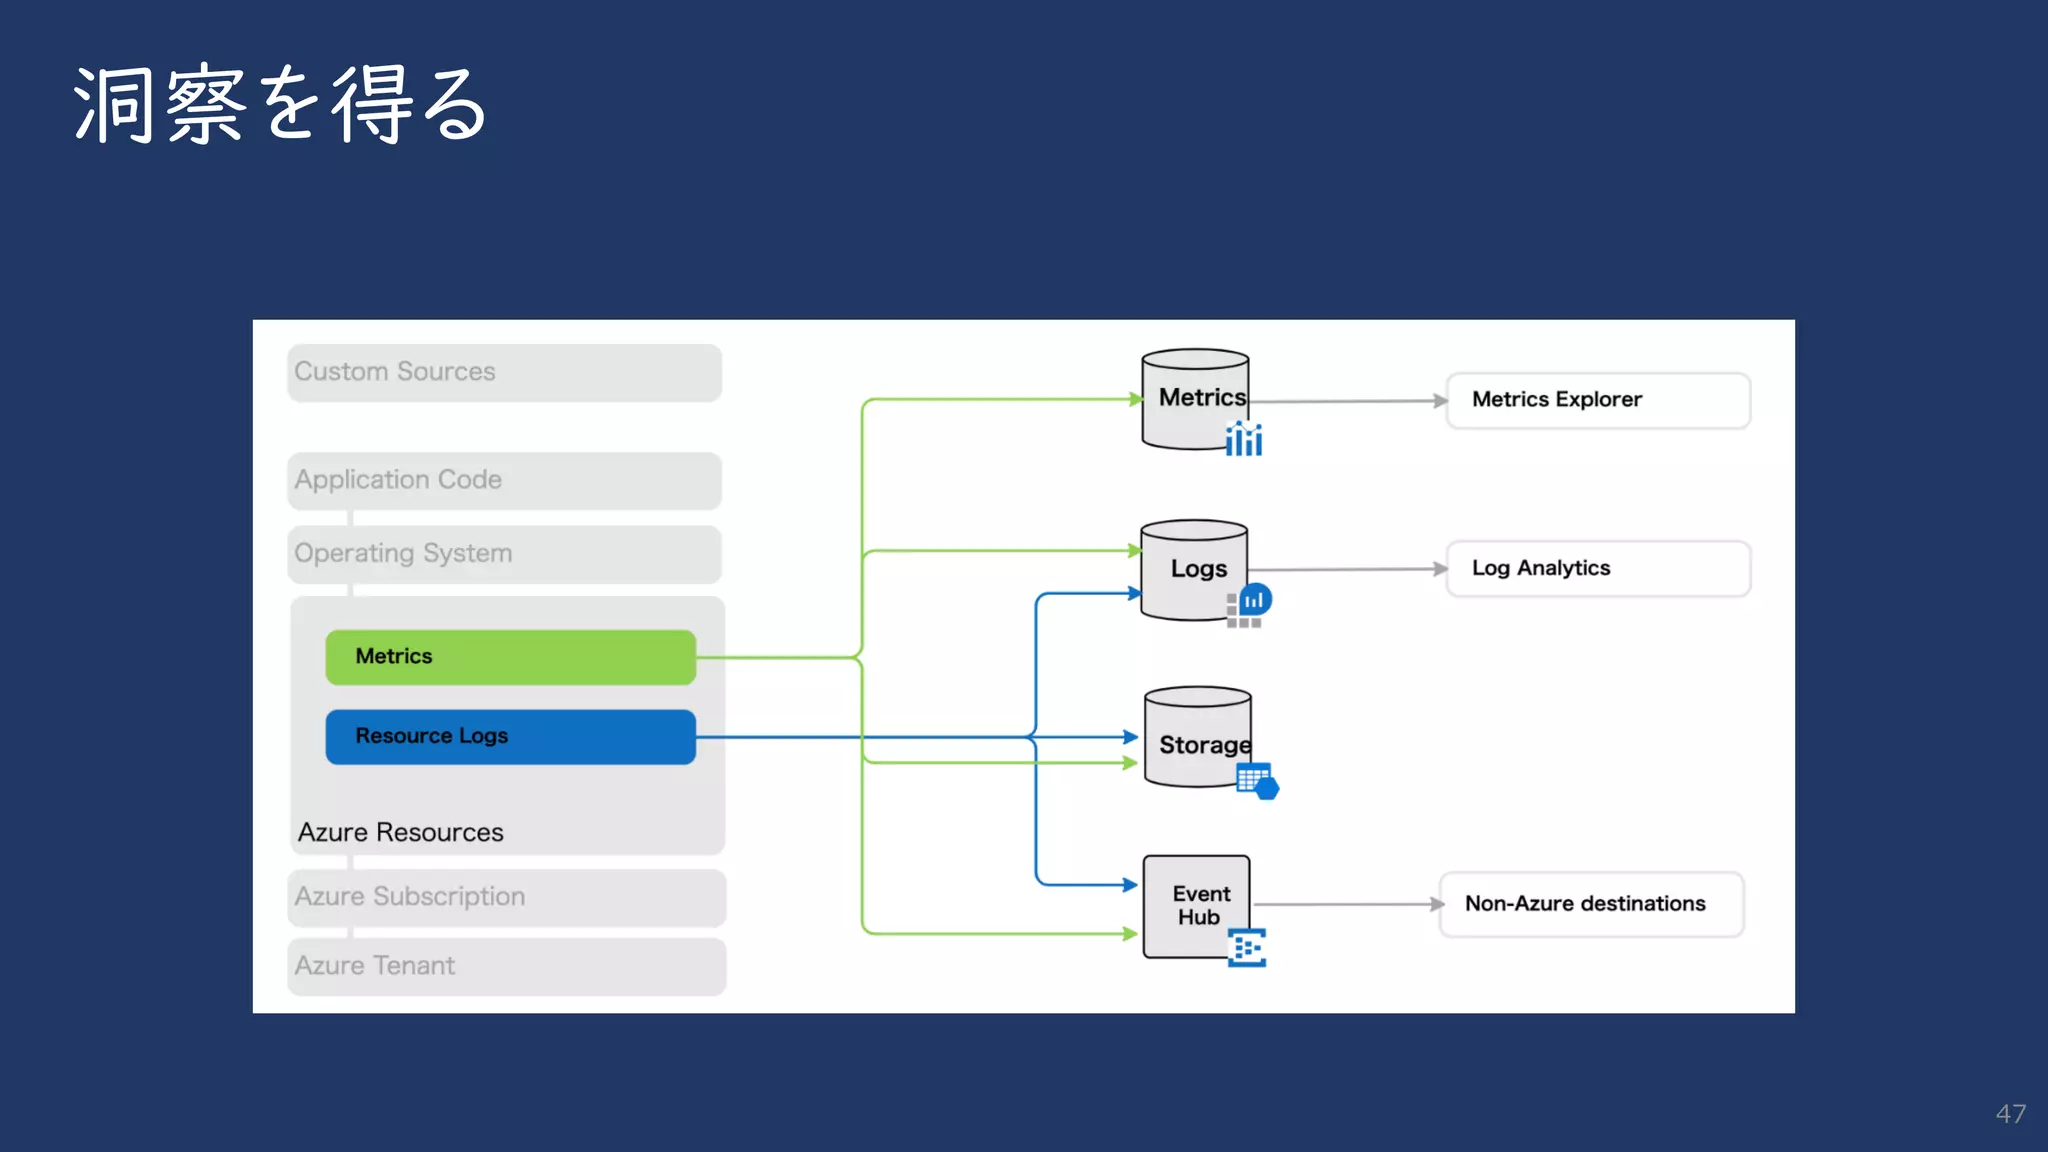
Task: Click the Event Hub icon
Action: [1247, 947]
